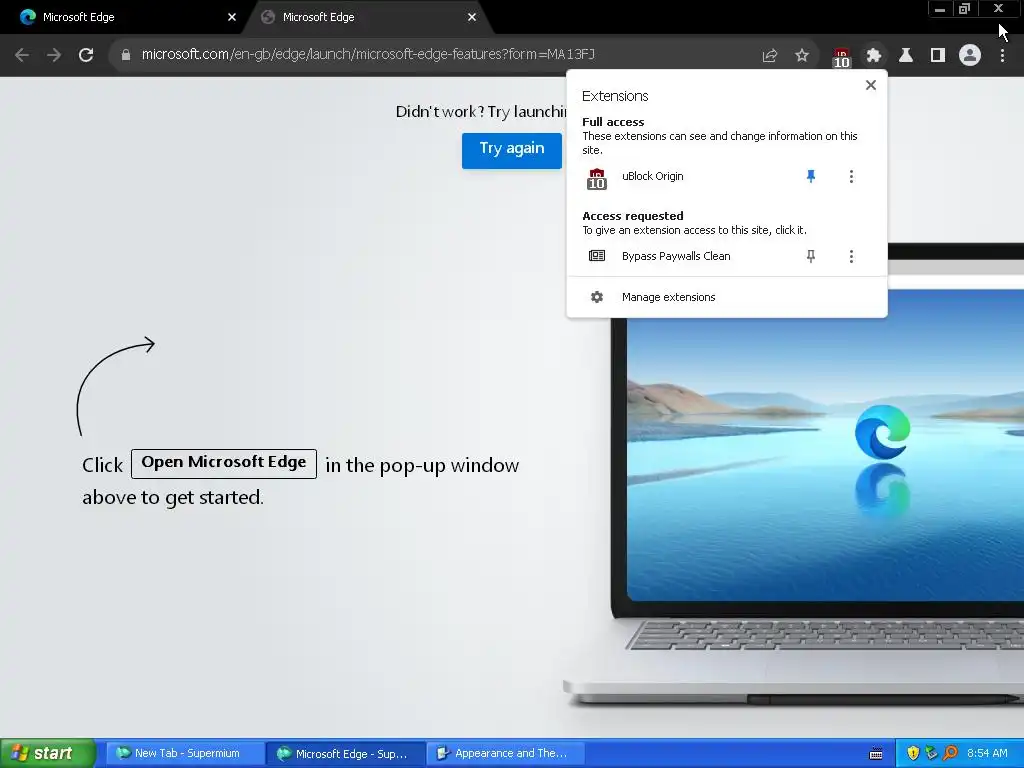Close the second Microsoft Edge tab
The image size is (1024, 768).
coord(472,18)
